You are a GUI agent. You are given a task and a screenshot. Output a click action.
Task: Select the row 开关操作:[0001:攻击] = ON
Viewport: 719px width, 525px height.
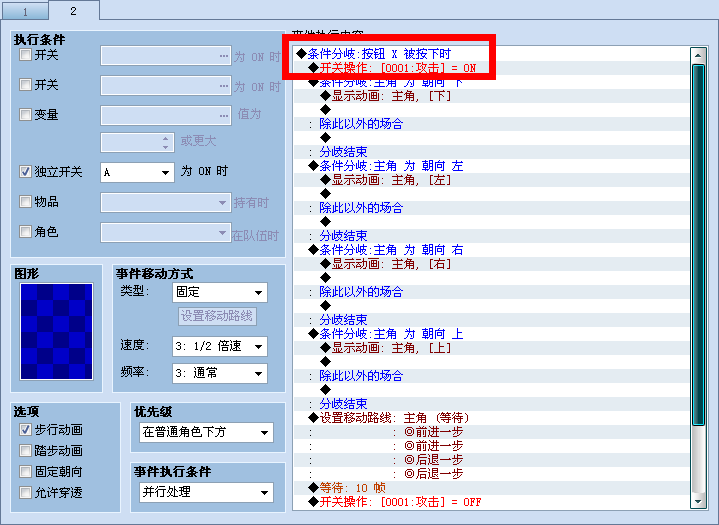pyautogui.click(x=491, y=68)
